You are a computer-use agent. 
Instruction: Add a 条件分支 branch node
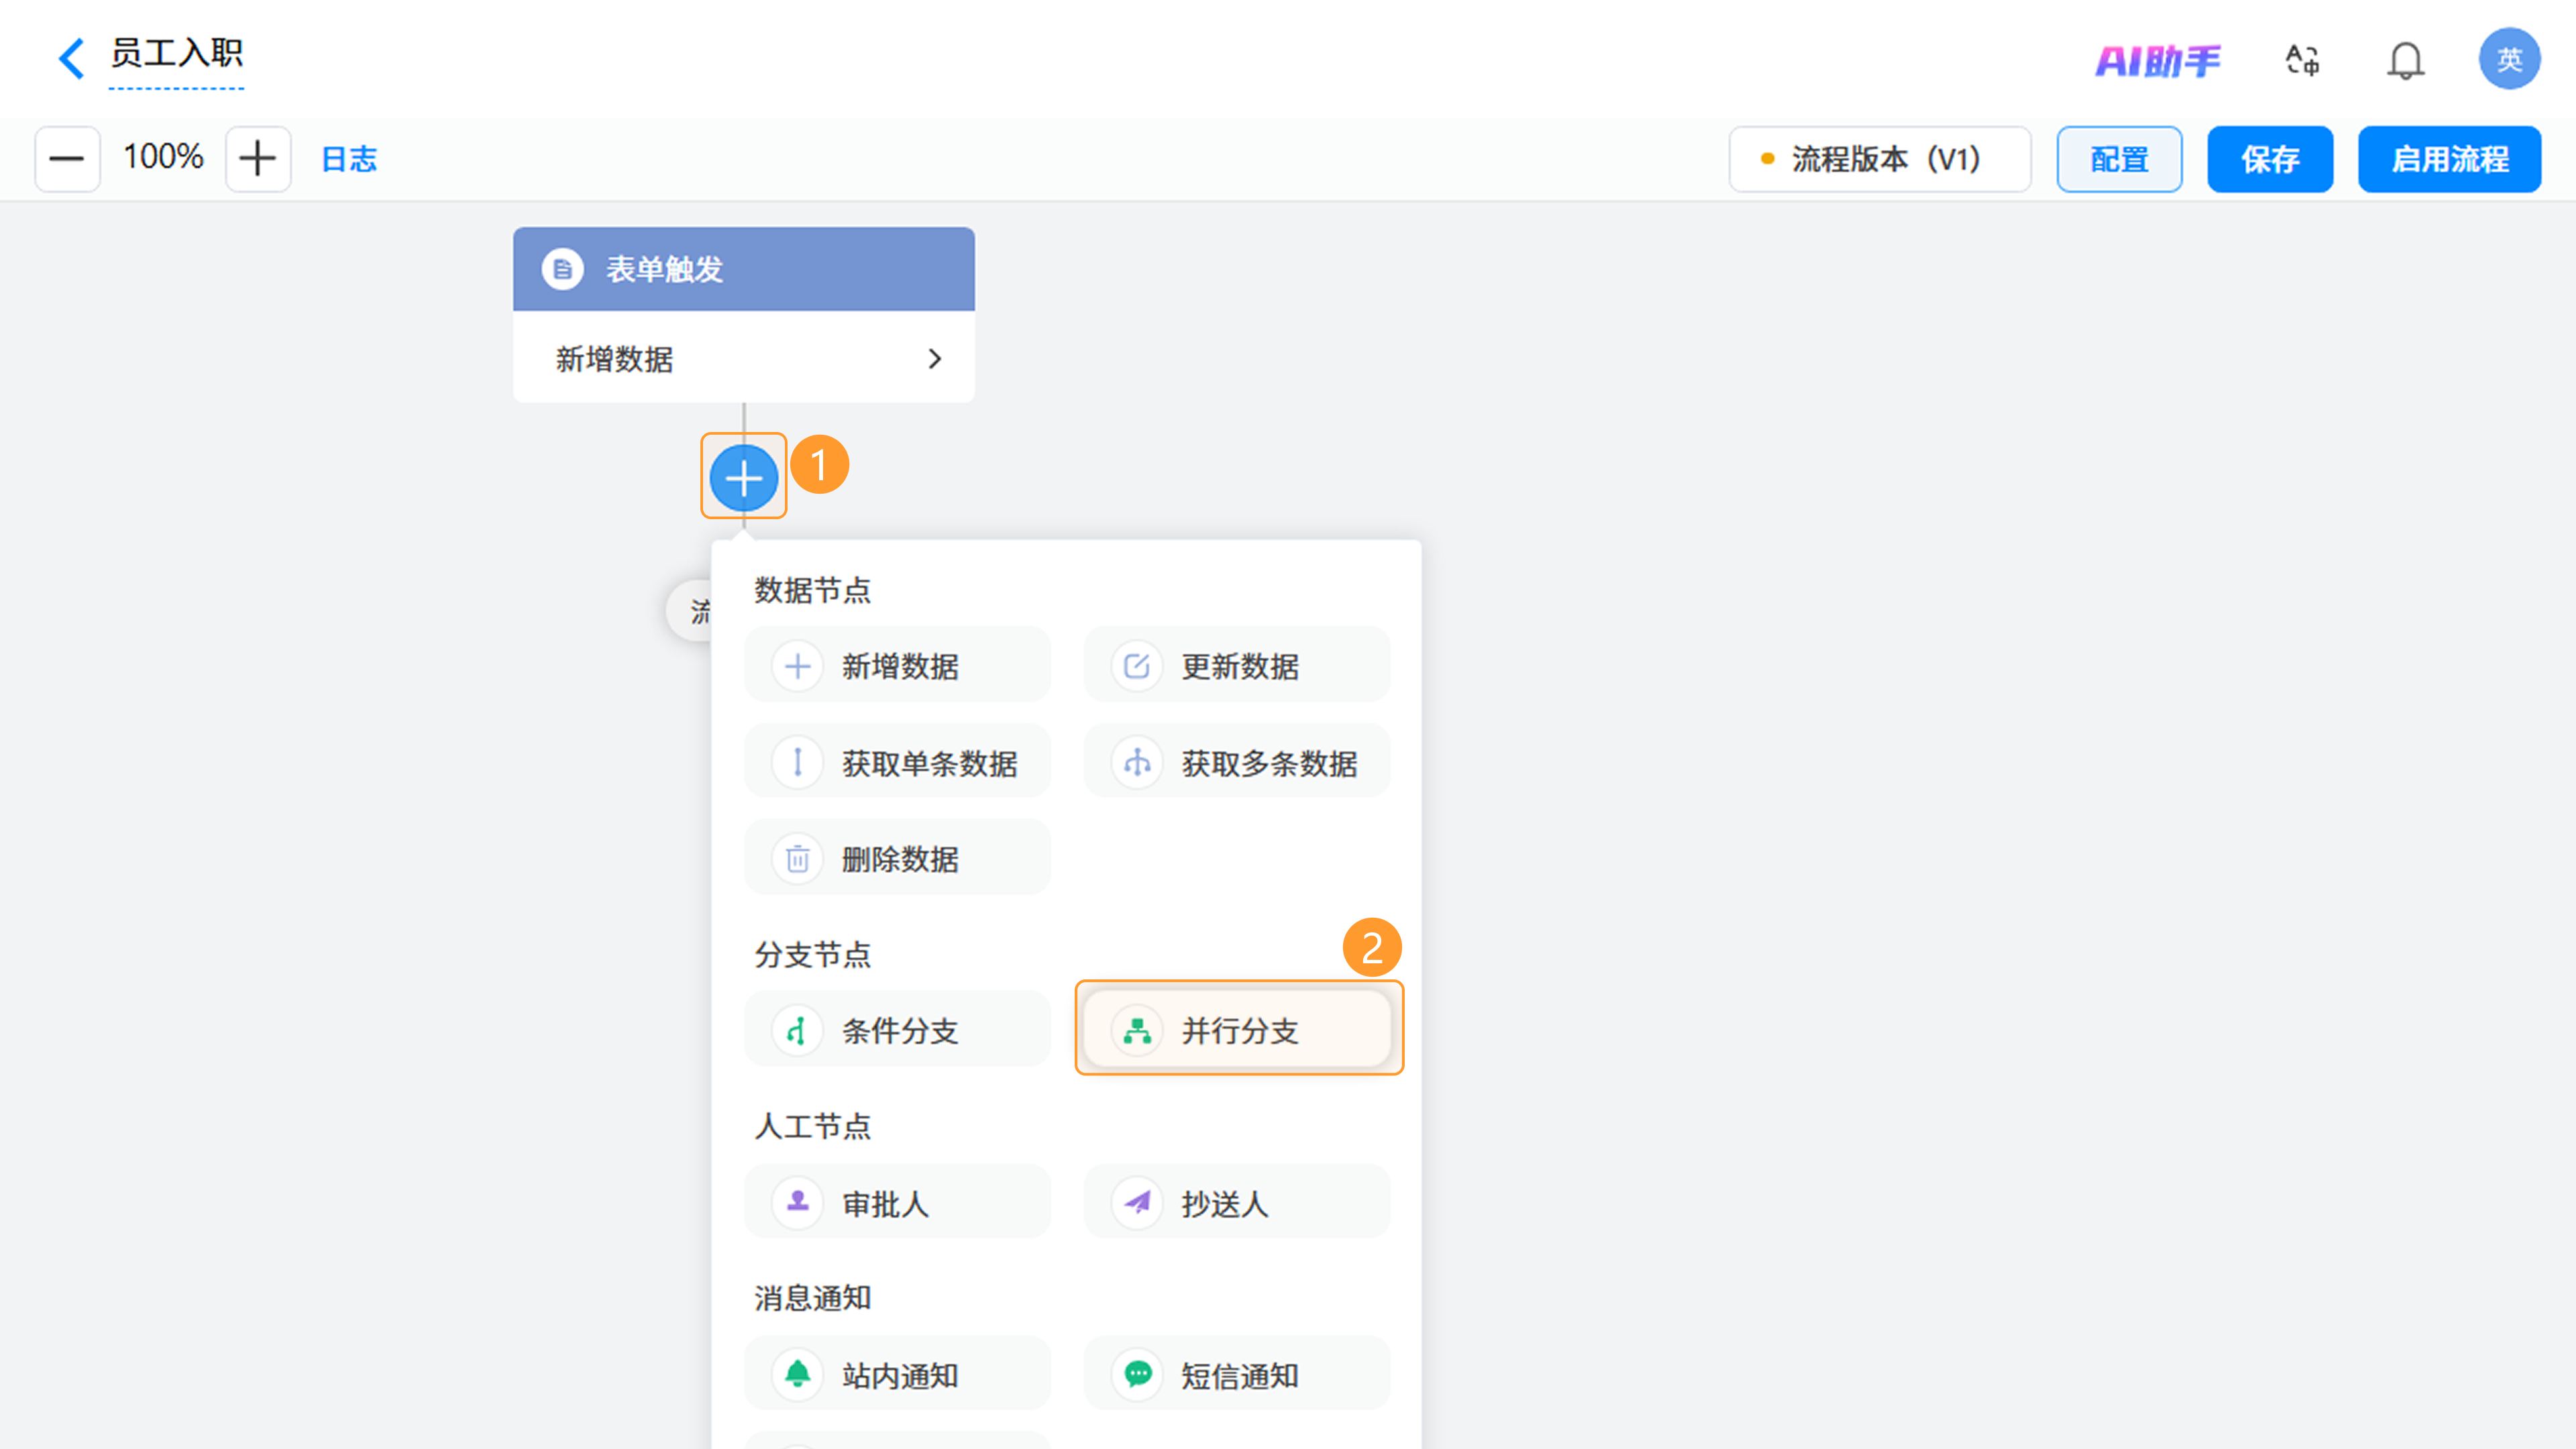point(897,1029)
